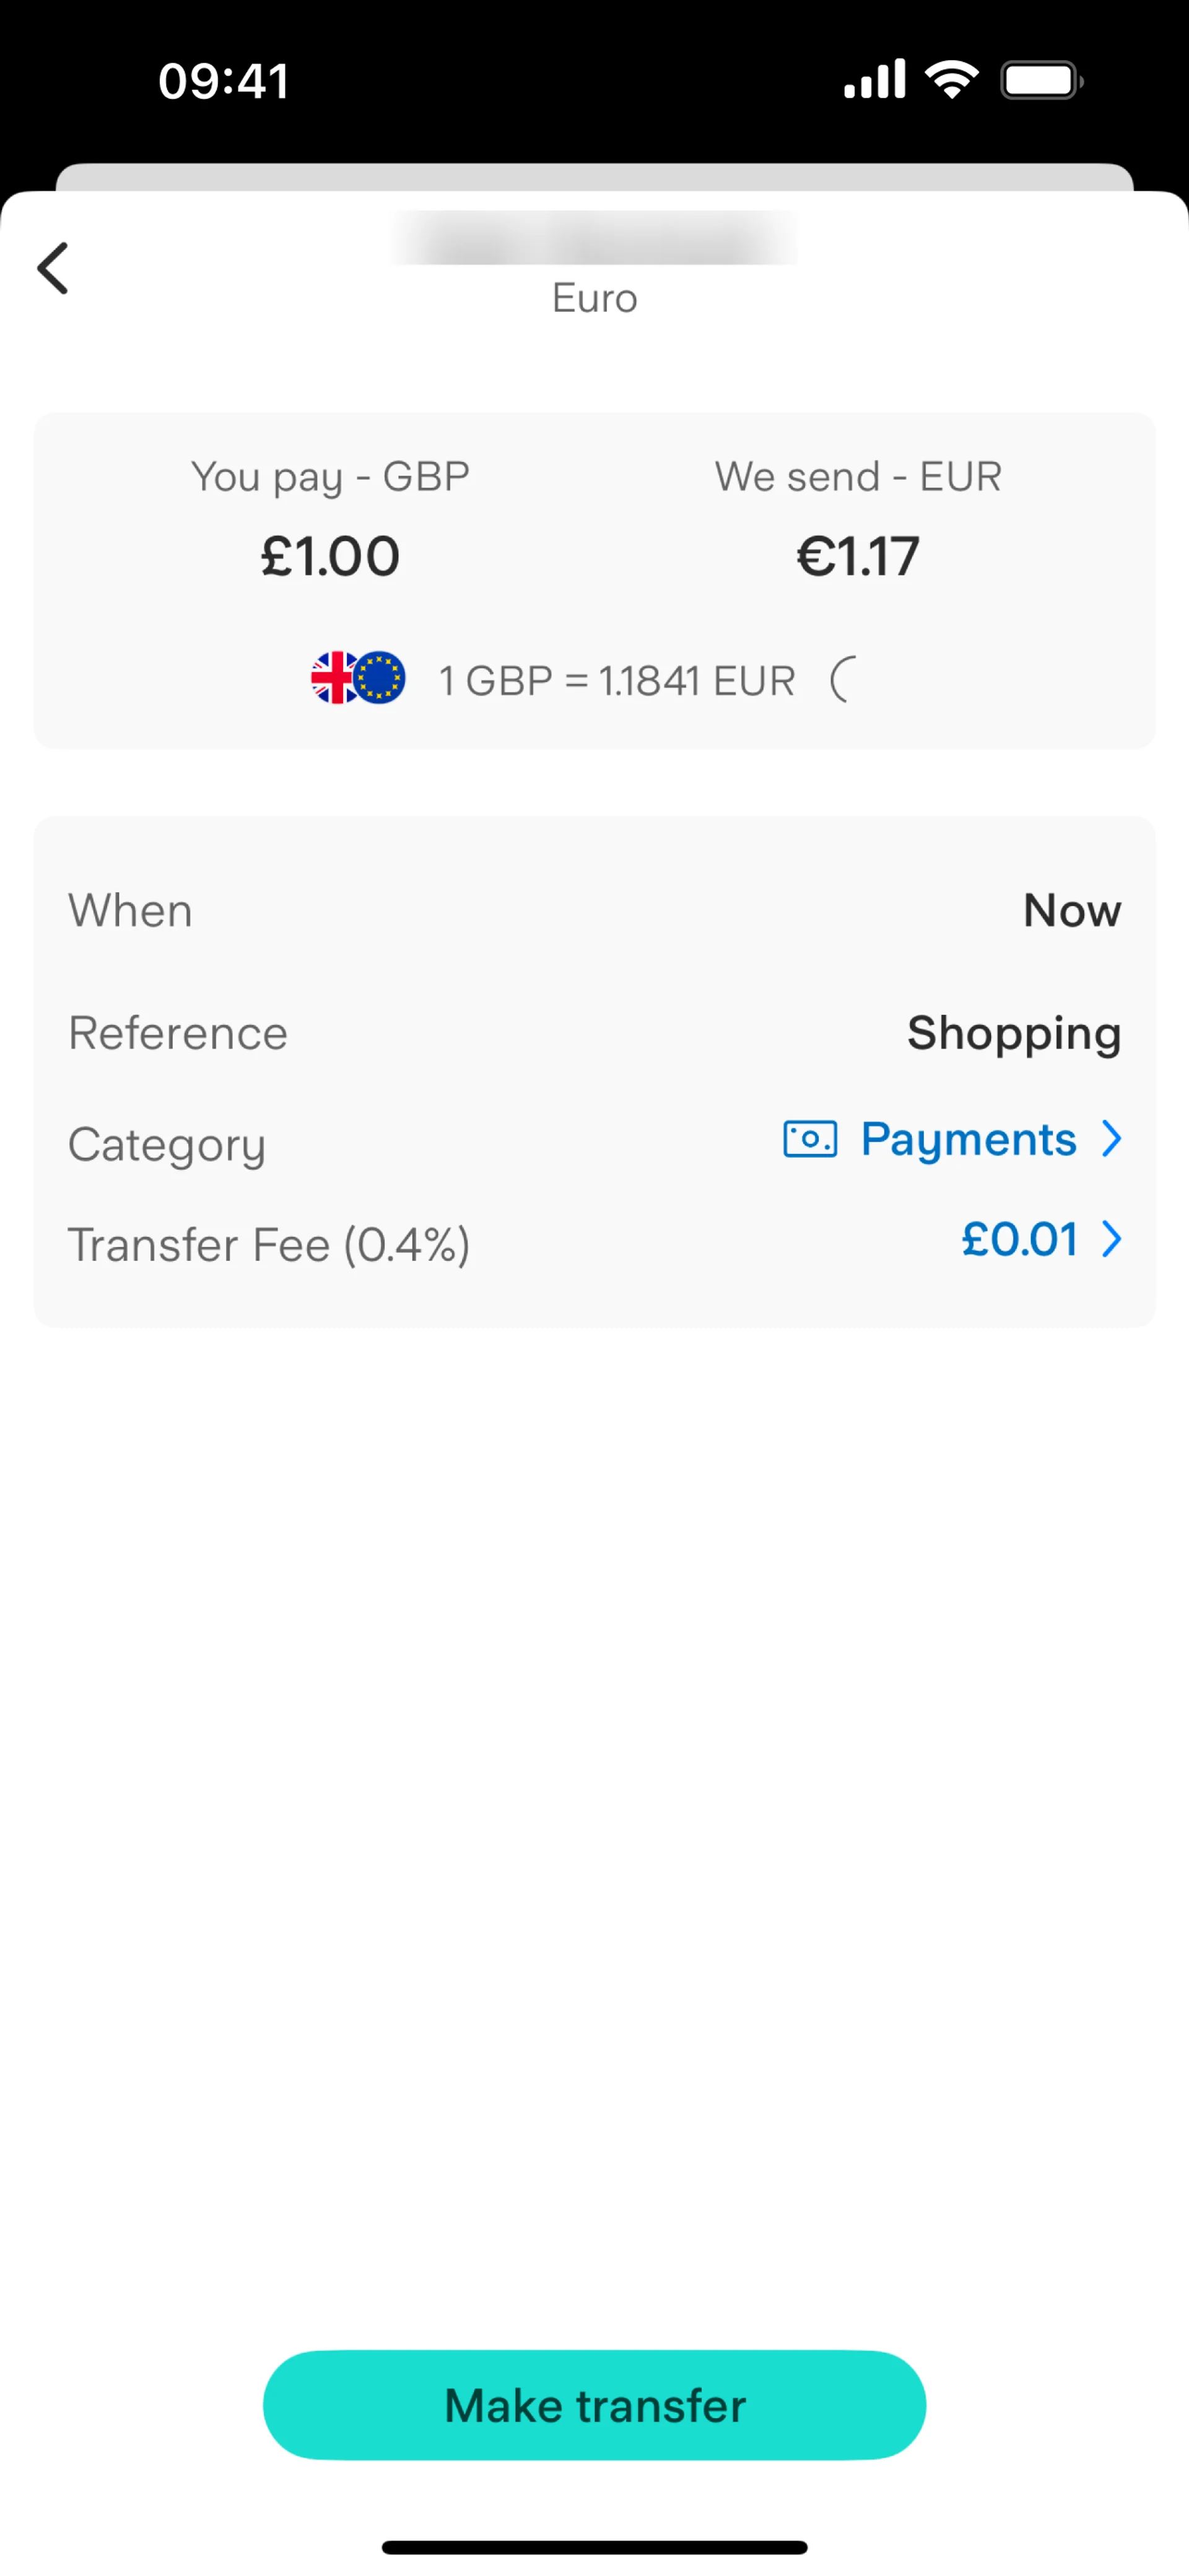Tap the Wi-Fi status icon
Viewport: 1189px width, 2576px height.
[951, 80]
